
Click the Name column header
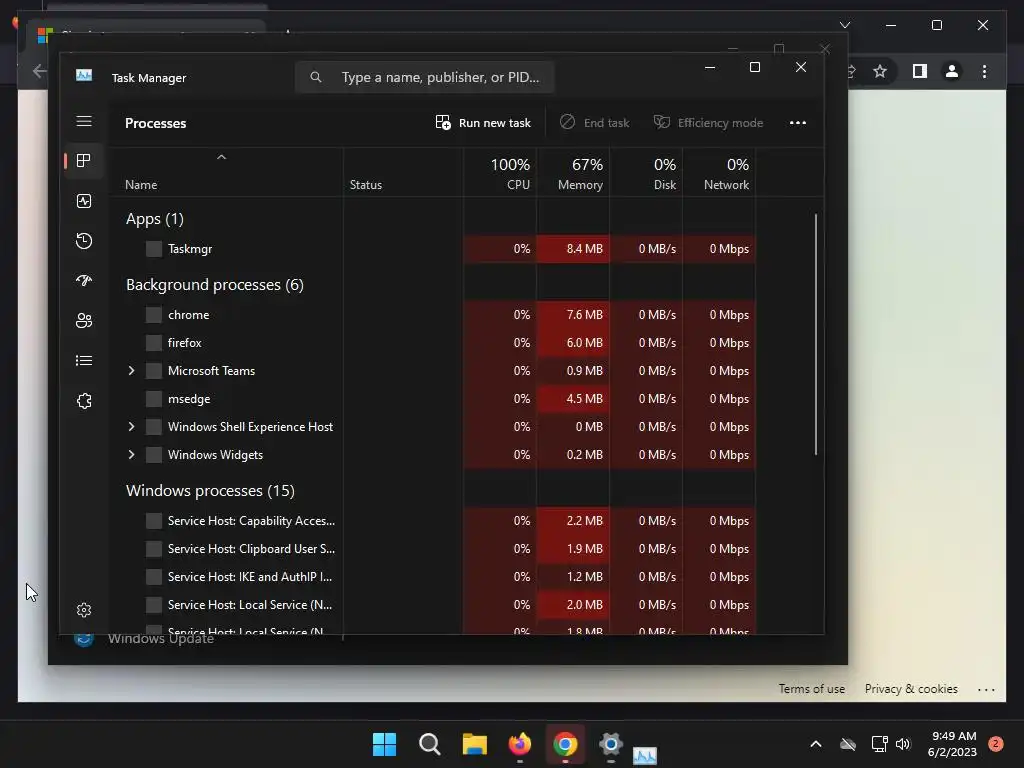point(227,173)
